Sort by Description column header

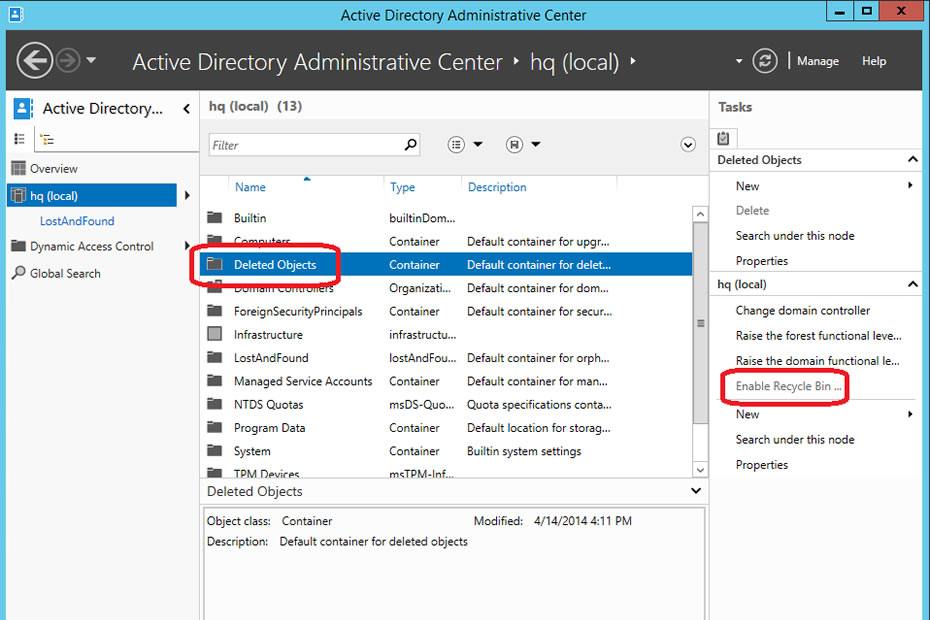tap(497, 187)
